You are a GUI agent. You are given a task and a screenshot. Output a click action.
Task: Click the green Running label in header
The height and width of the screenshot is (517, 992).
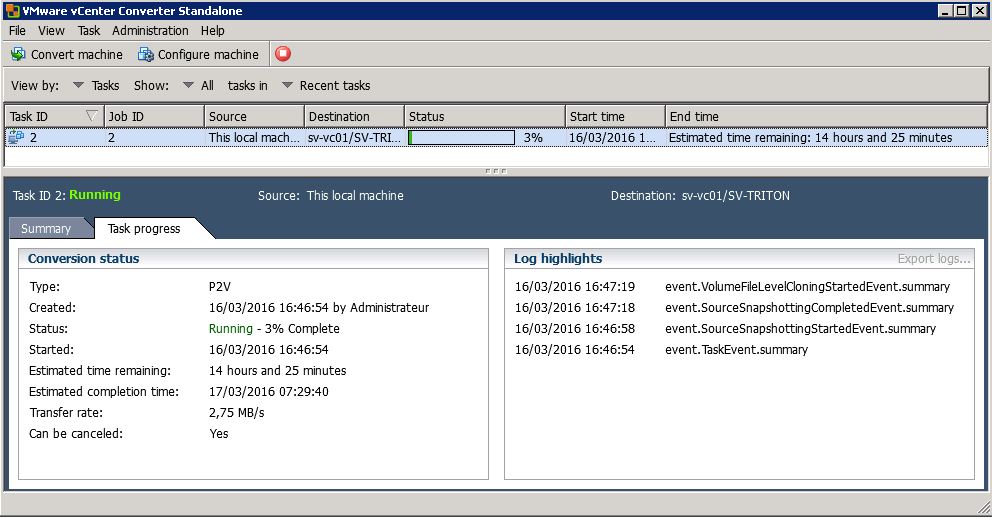pos(95,195)
